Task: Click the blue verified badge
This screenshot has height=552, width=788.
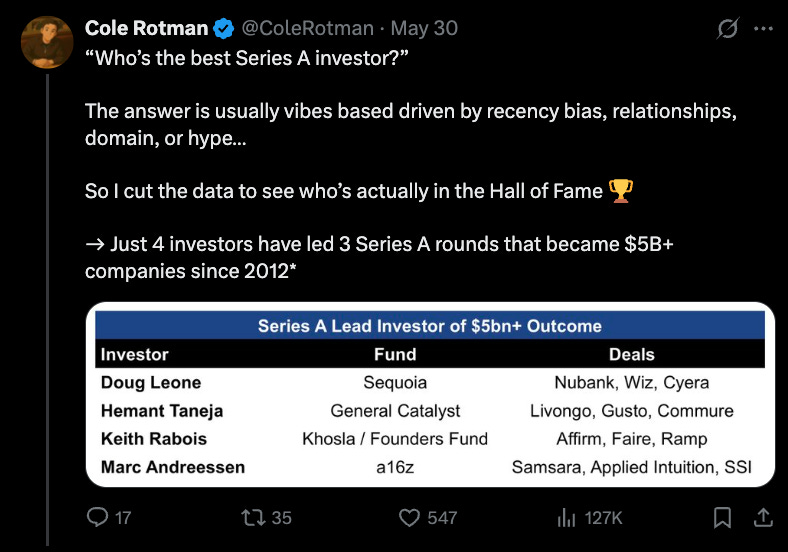Action: (224, 29)
